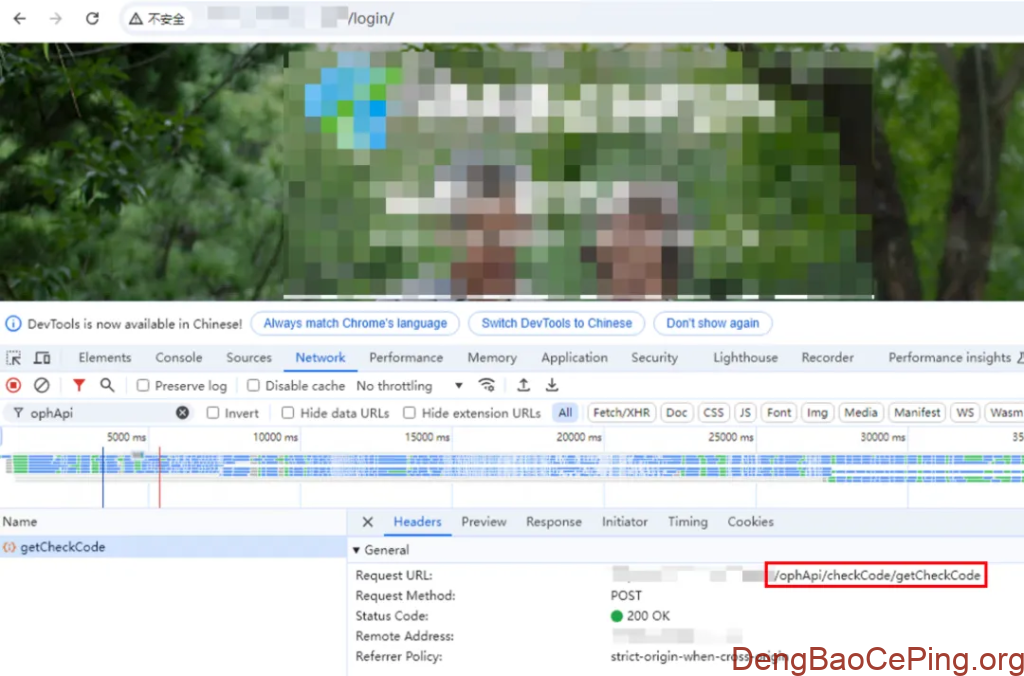
Task: Toggle the red filter funnel icon
Action: pos(79,385)
